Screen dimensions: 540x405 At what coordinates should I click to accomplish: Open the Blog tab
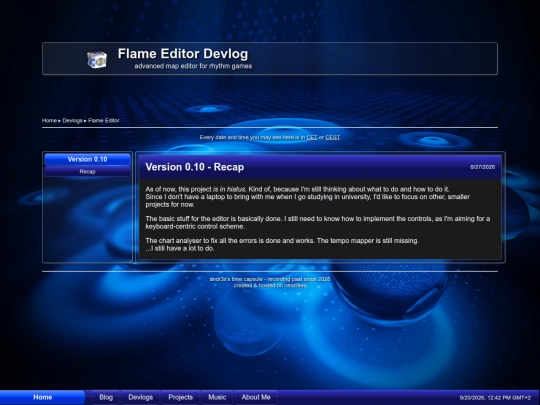click(106, 397)
